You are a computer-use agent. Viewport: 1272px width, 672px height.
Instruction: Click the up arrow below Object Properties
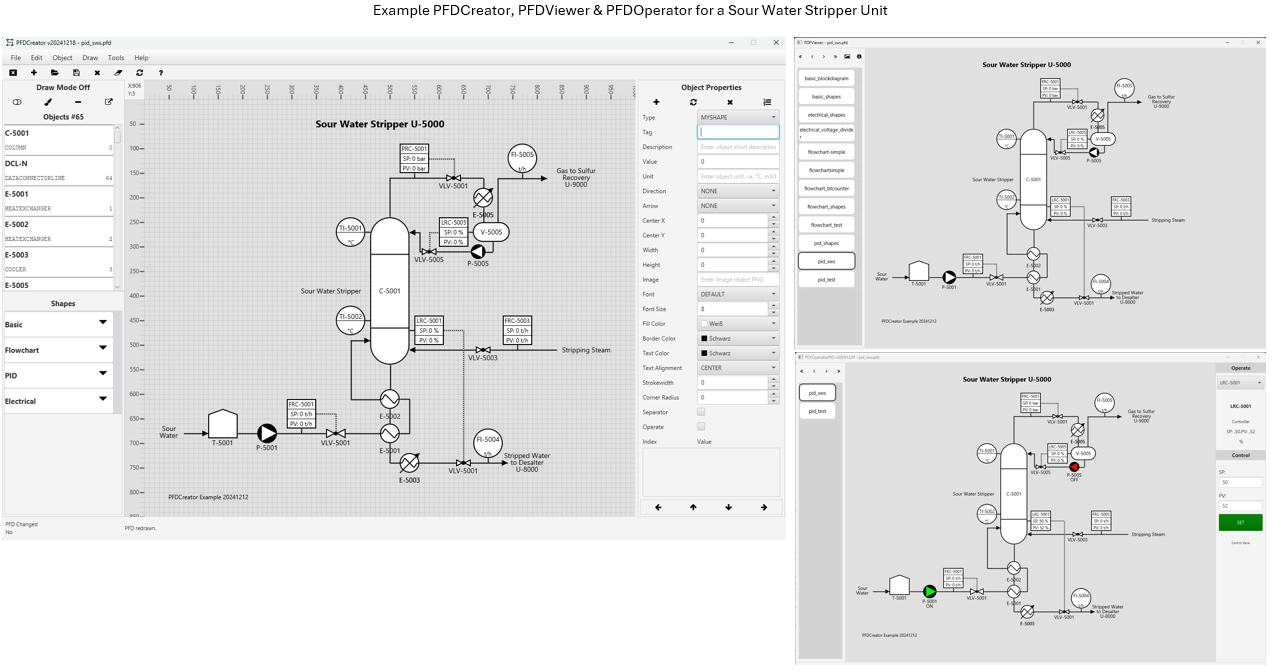pos(693,507)
